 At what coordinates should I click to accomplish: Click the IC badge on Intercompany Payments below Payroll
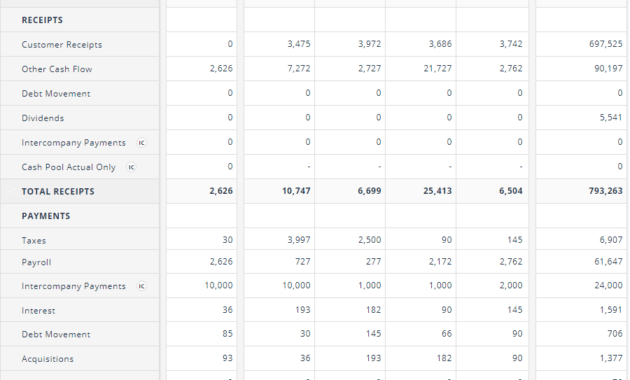(x=141, y=286)
